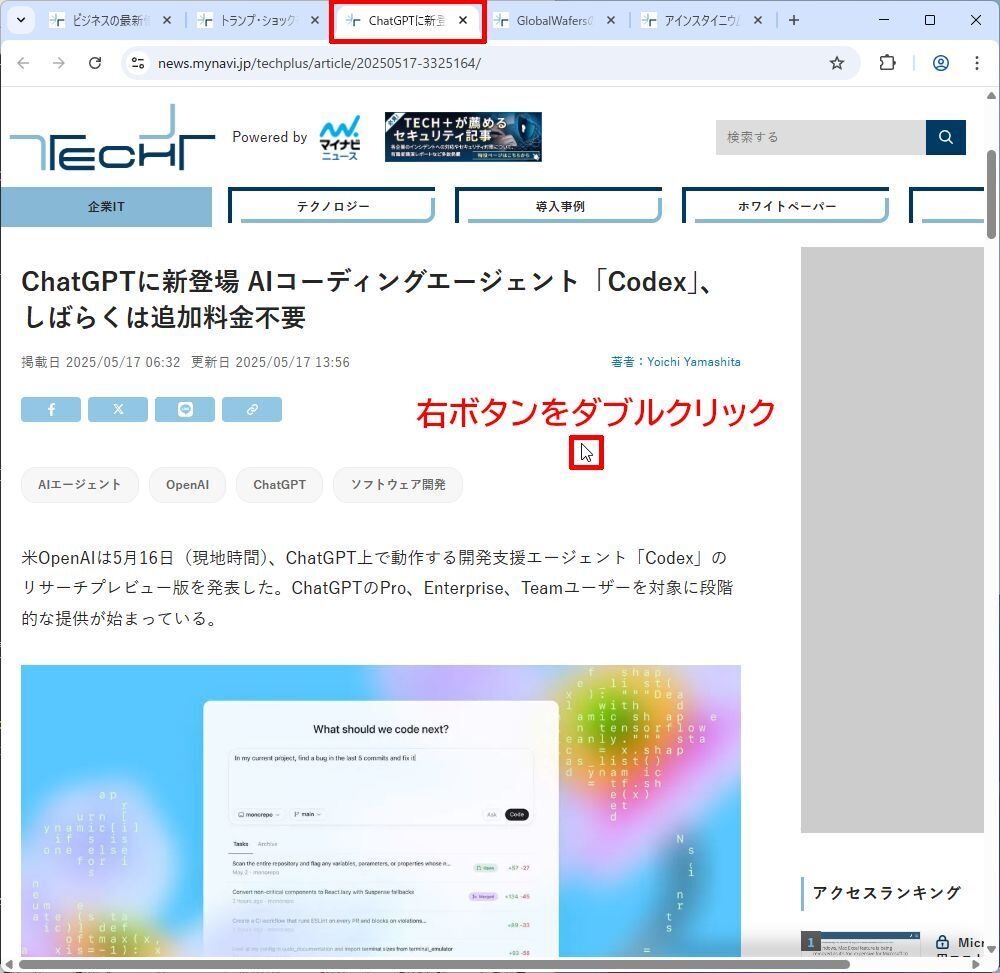Click the horizontal scrollbar thumb
The width and height of the screenshot is (1000, 973).
click(434, 964)
